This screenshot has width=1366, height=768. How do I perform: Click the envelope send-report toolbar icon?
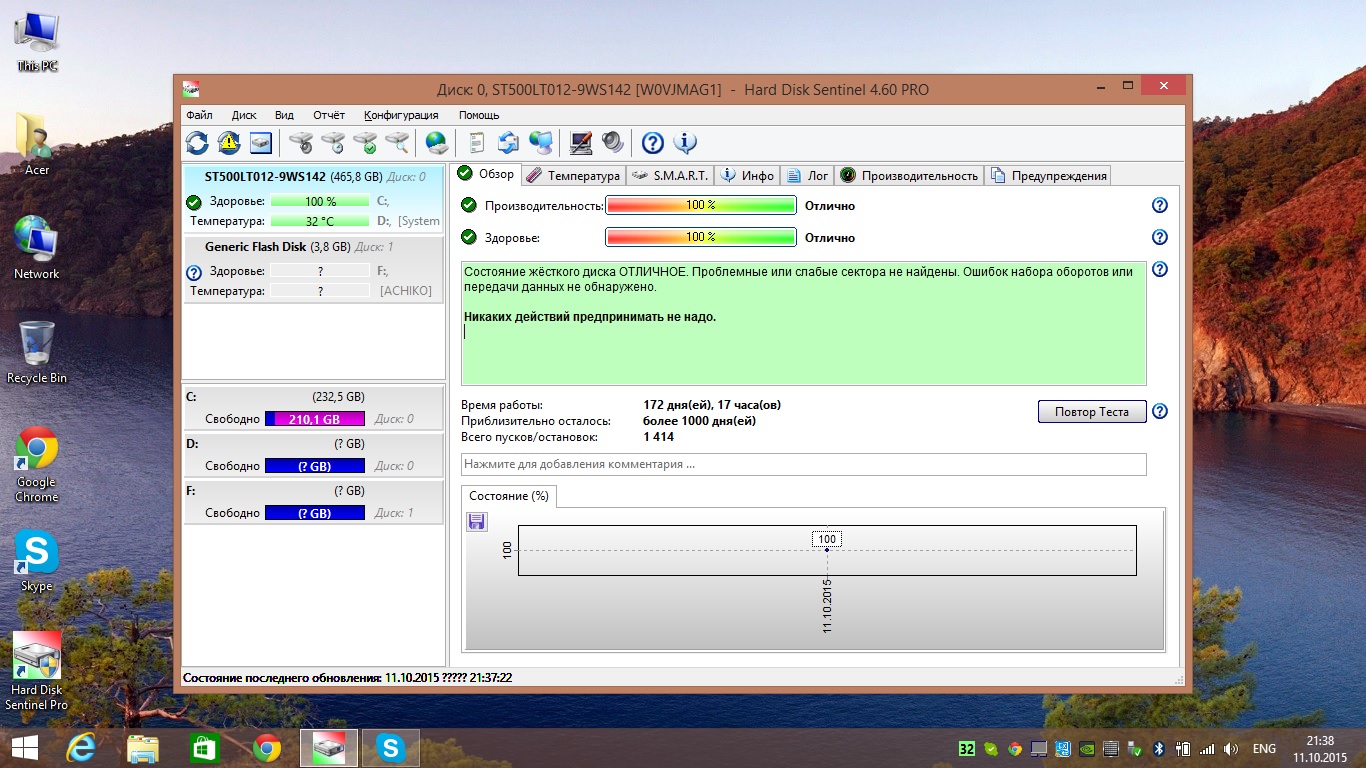(509, 143)
